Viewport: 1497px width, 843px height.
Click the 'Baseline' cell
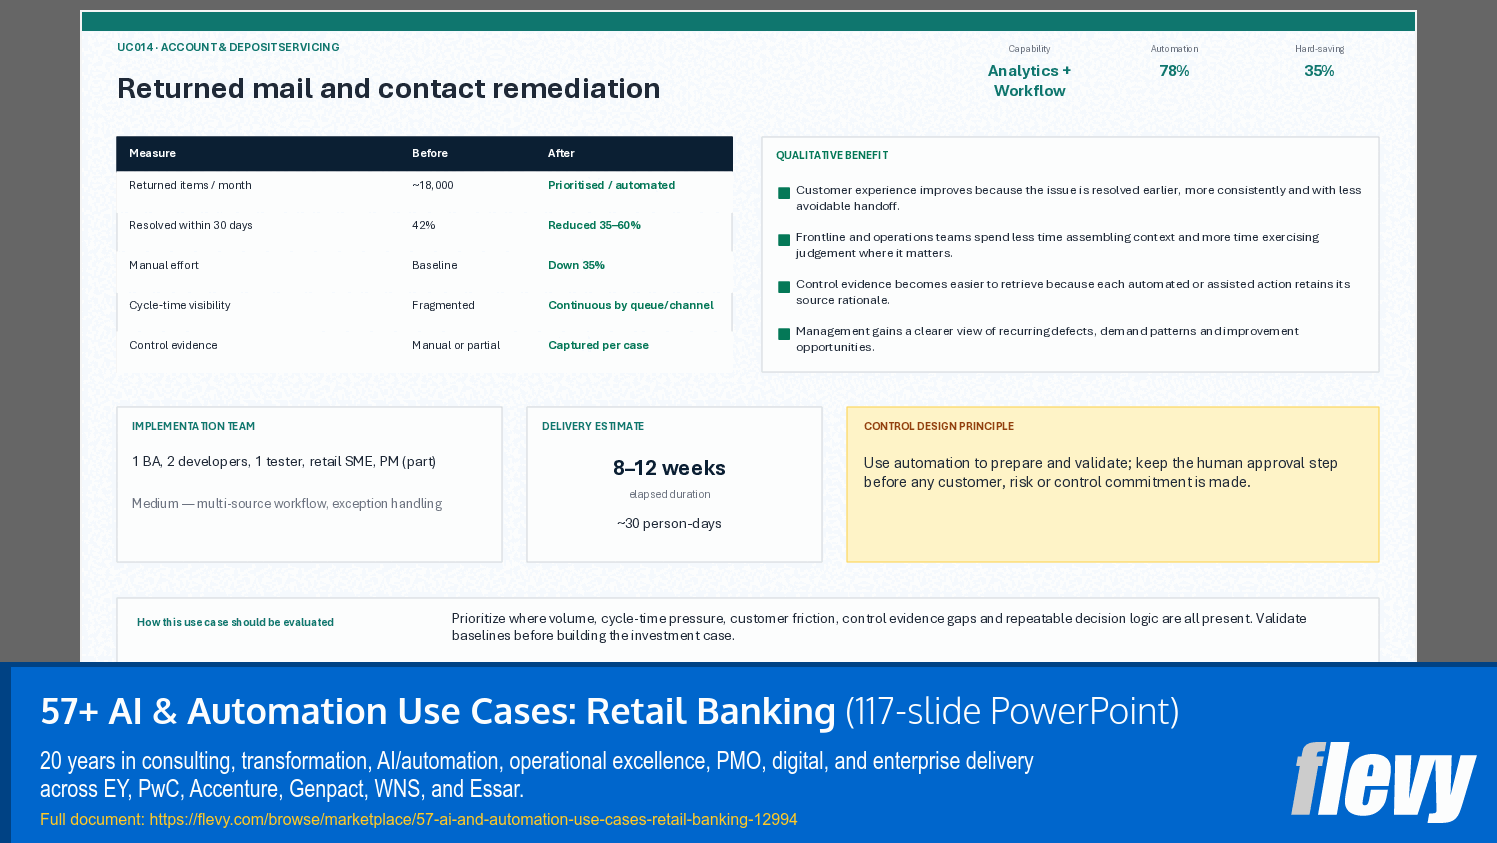click(435, 265)
